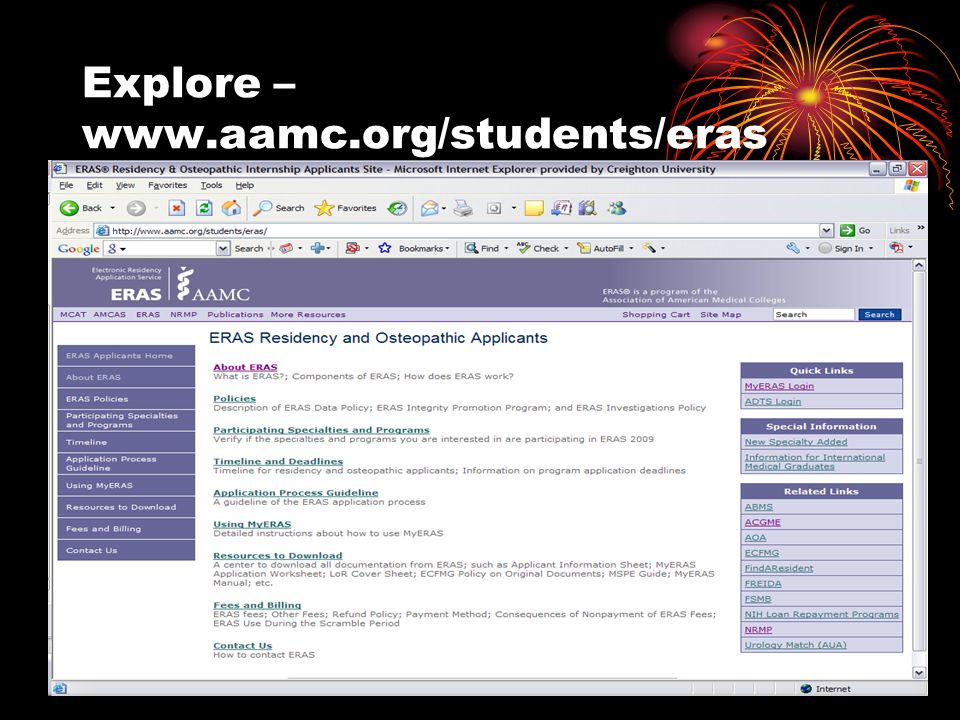Open the Messenger people icon
This screenshot has height=720, width=960.
[617, 208]
